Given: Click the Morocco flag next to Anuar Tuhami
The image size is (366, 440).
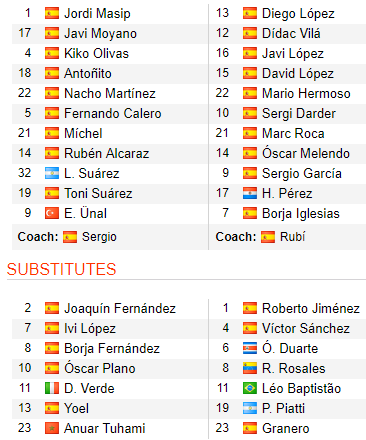Looking at the screenshot, I should pyautogui.click(x=52, y=428).
